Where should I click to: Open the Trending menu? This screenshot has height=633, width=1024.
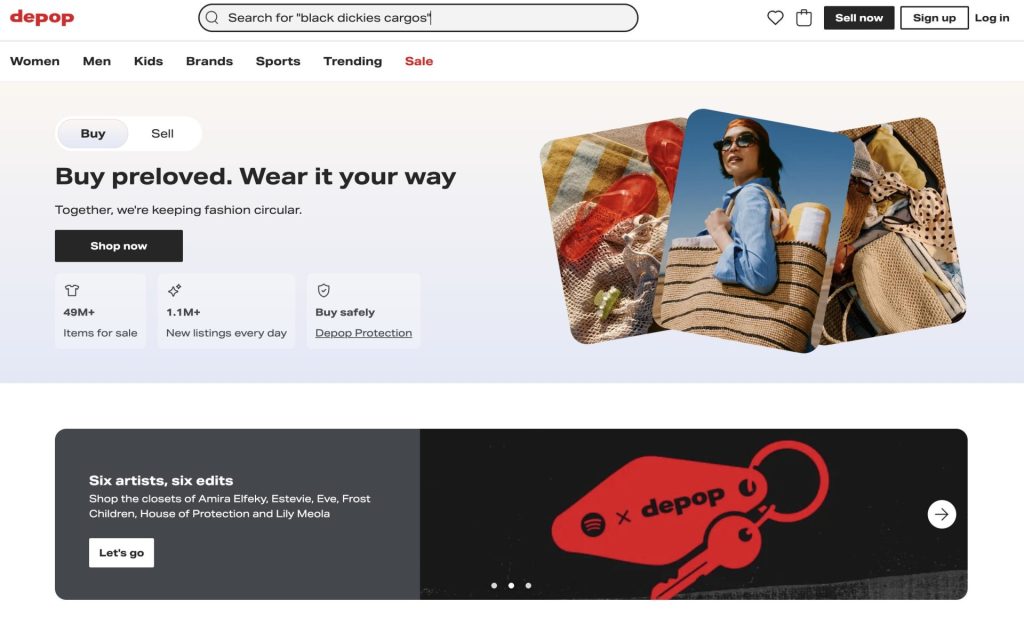[x=353, y=61]
